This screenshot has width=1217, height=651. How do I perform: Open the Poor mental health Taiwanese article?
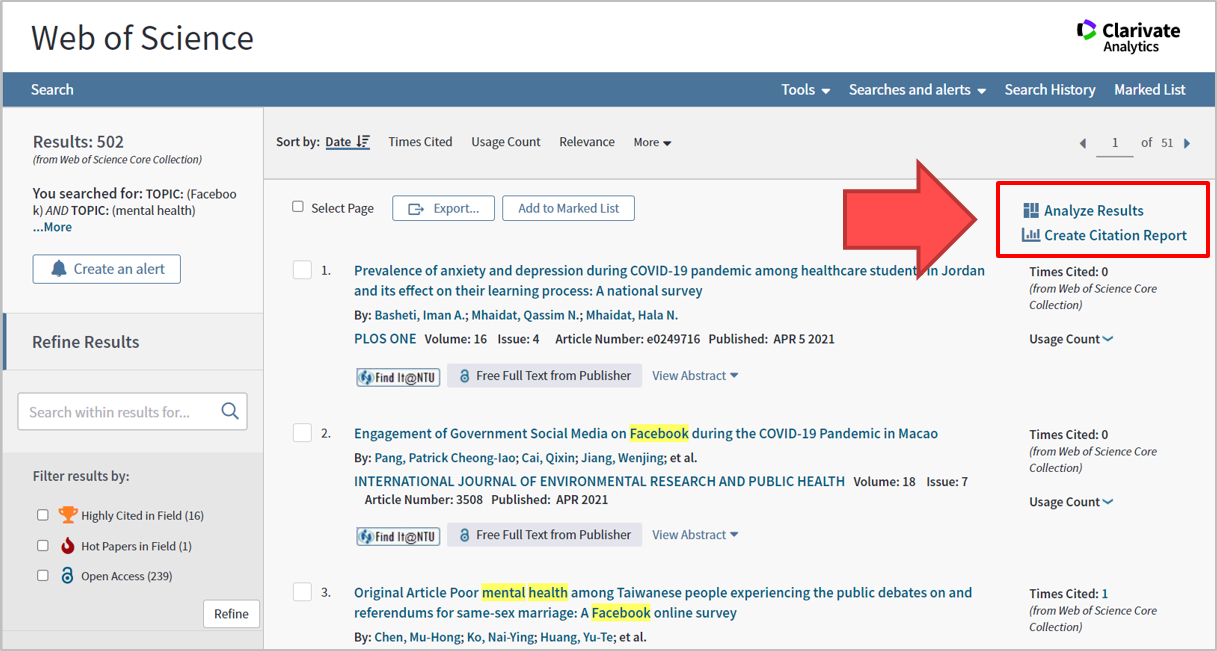663,602
